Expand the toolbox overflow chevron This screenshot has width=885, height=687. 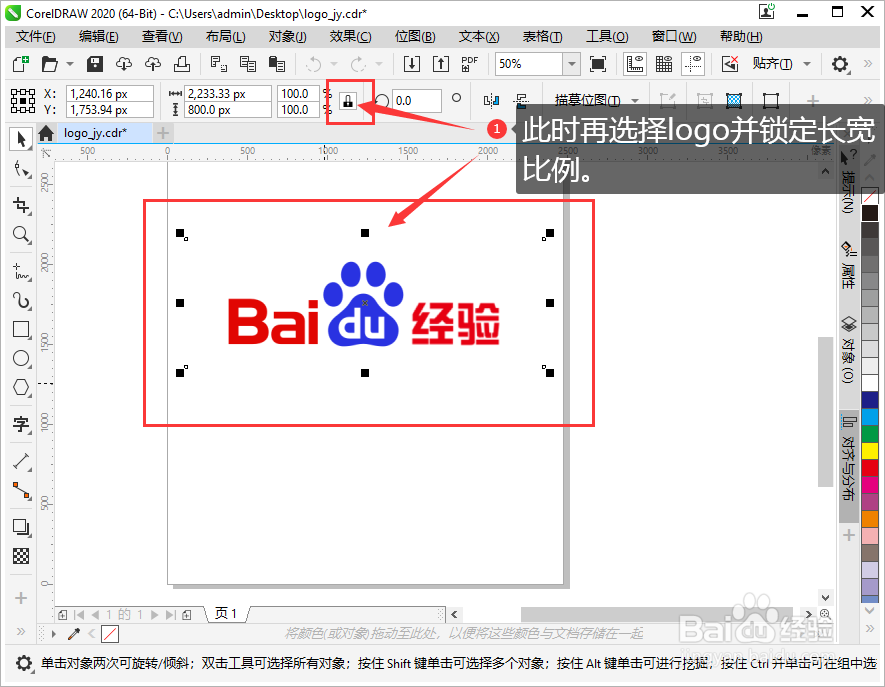pyautogui.click(x=21, y=631)
